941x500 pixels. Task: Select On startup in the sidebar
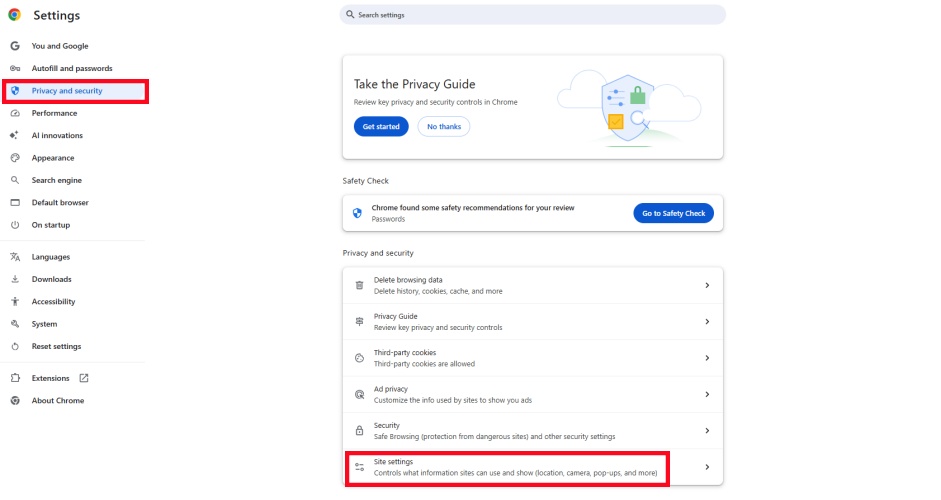[51, 225]
